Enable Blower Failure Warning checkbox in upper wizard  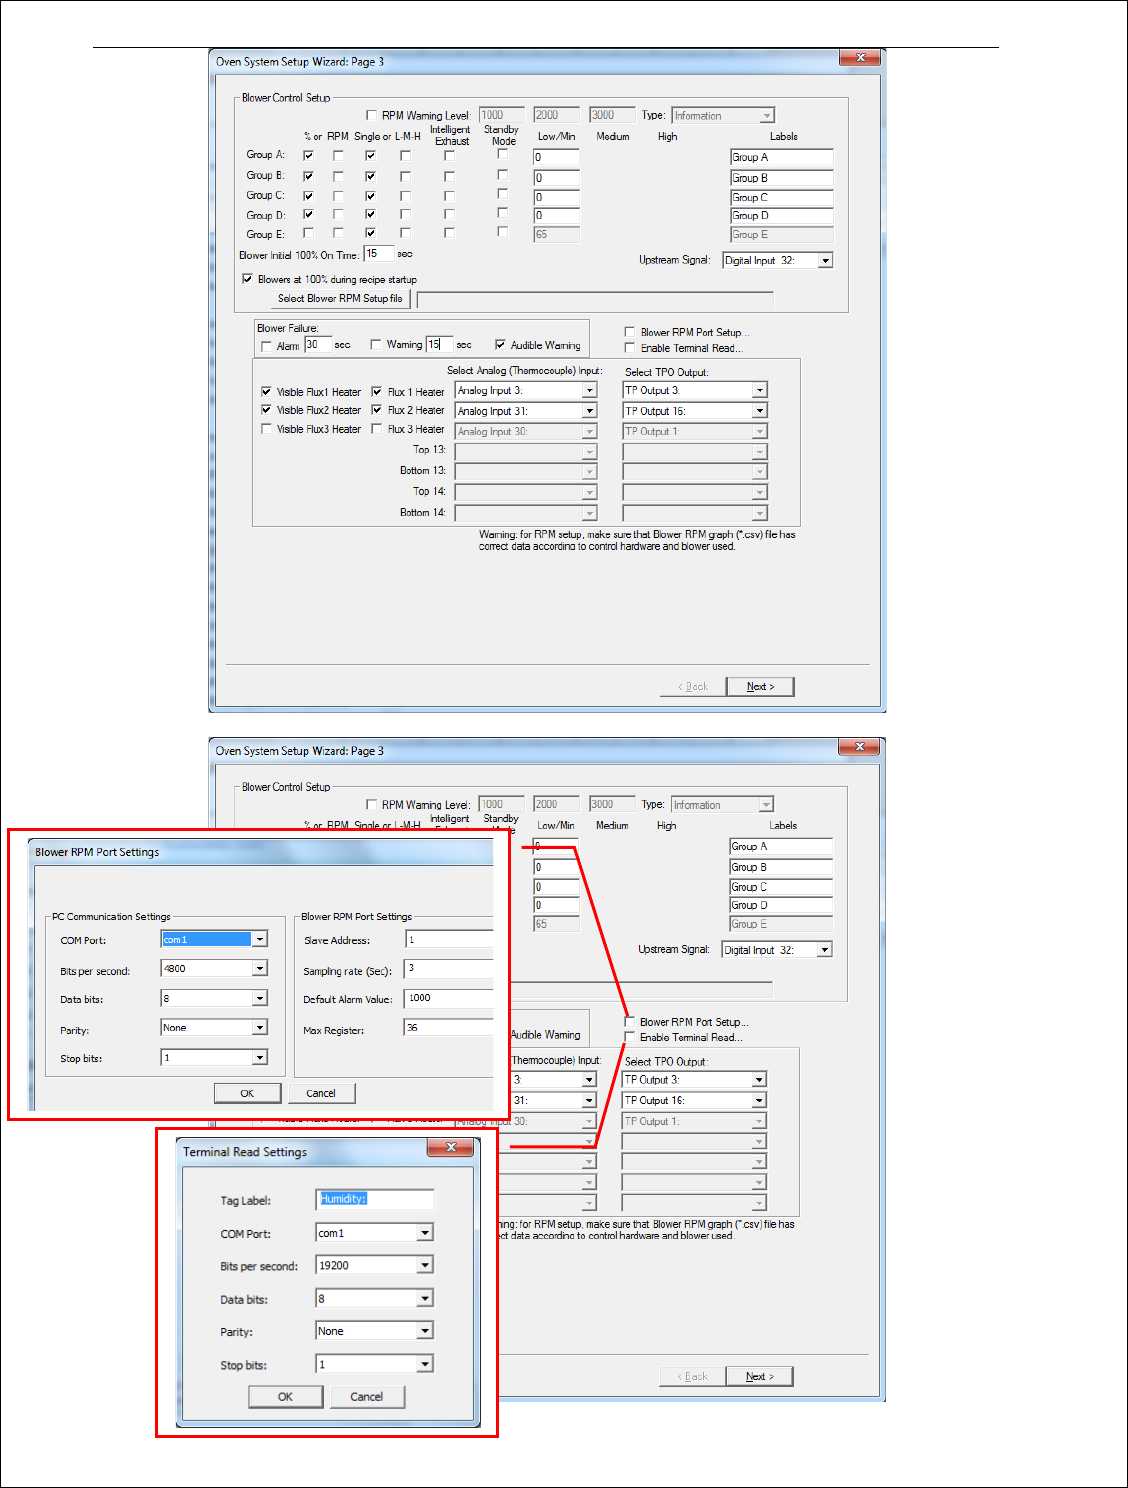(376, 344)
